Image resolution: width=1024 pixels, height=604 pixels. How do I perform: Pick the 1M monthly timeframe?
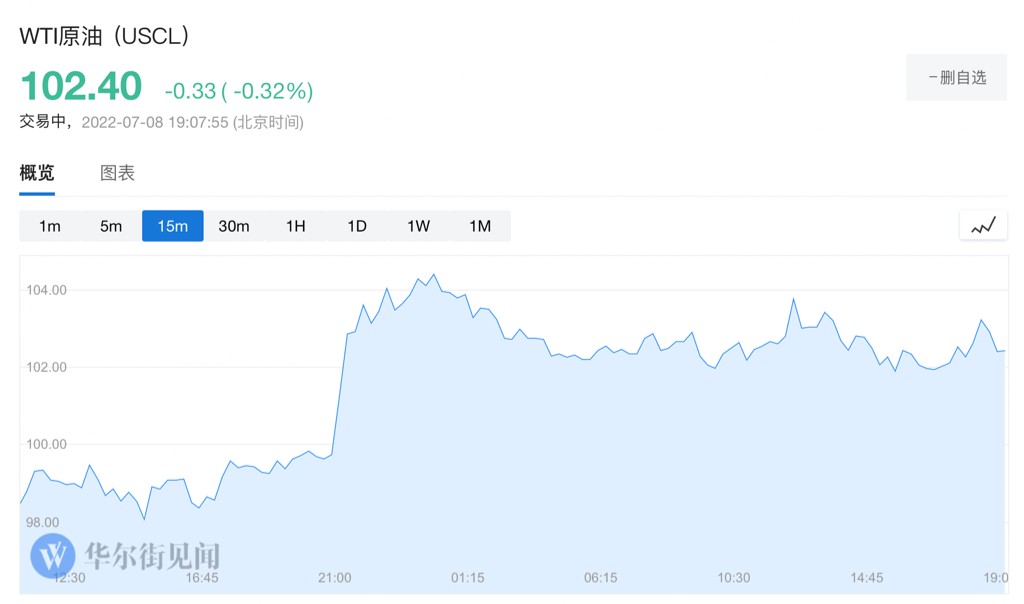coord(480,226)
